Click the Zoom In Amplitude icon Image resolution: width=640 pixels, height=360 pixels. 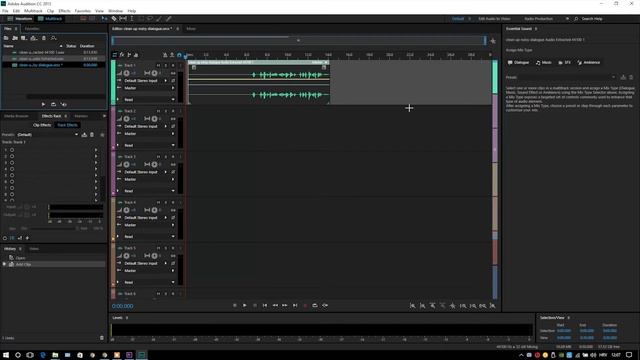412,305
